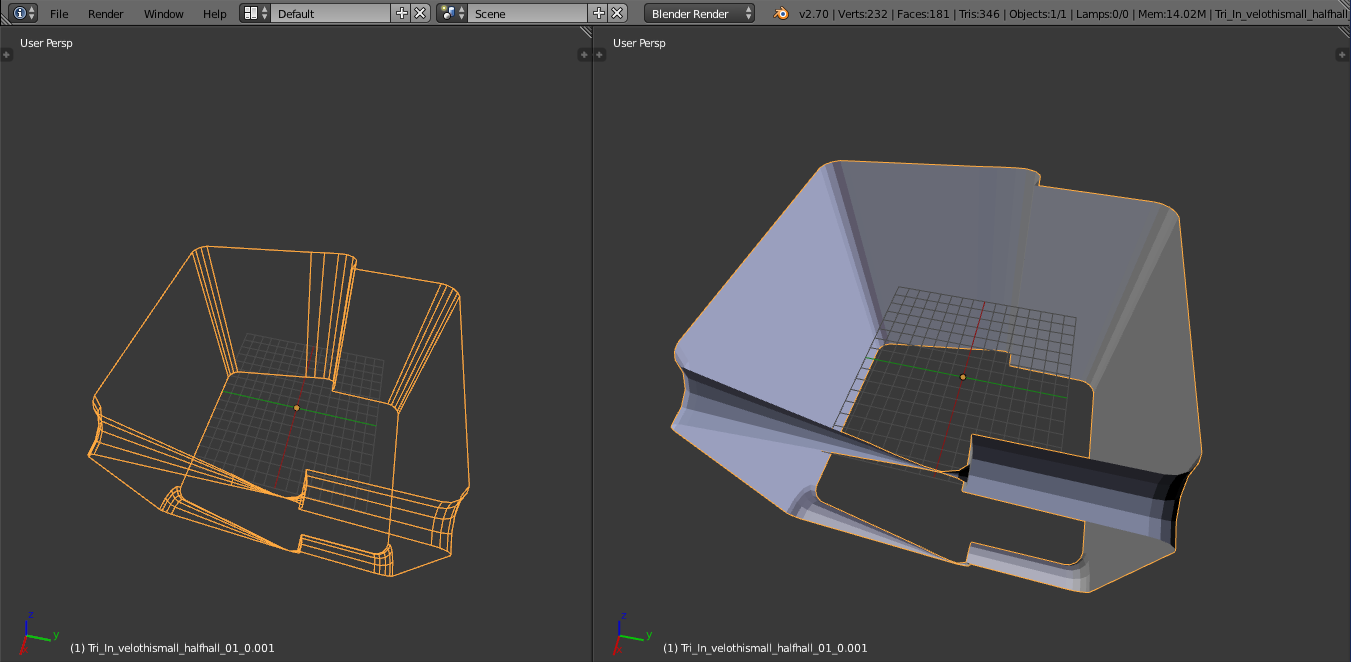
Task: Click the object origin dot in right viewport
Action: point(963,377)
